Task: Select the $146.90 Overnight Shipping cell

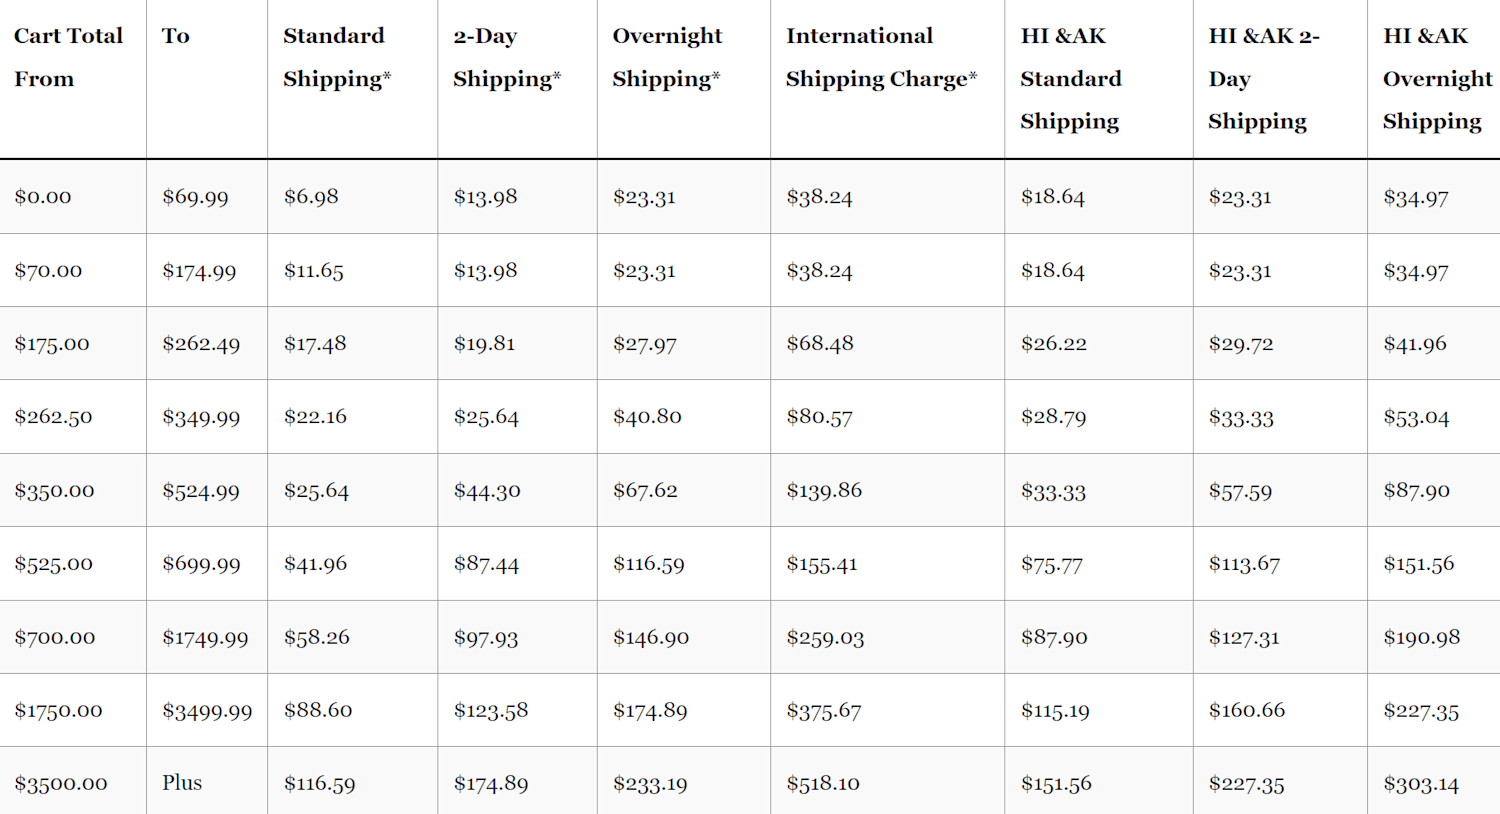Action: 650,638
